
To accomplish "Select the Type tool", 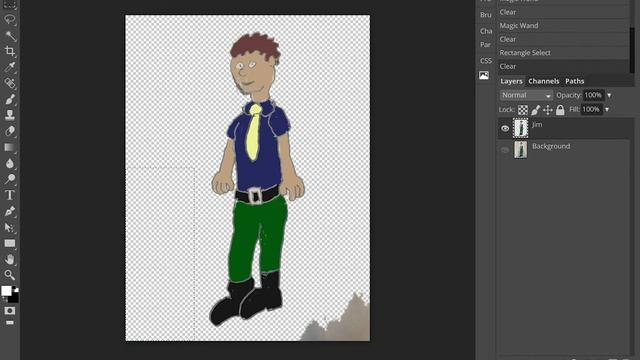I will tap(10, 195).
